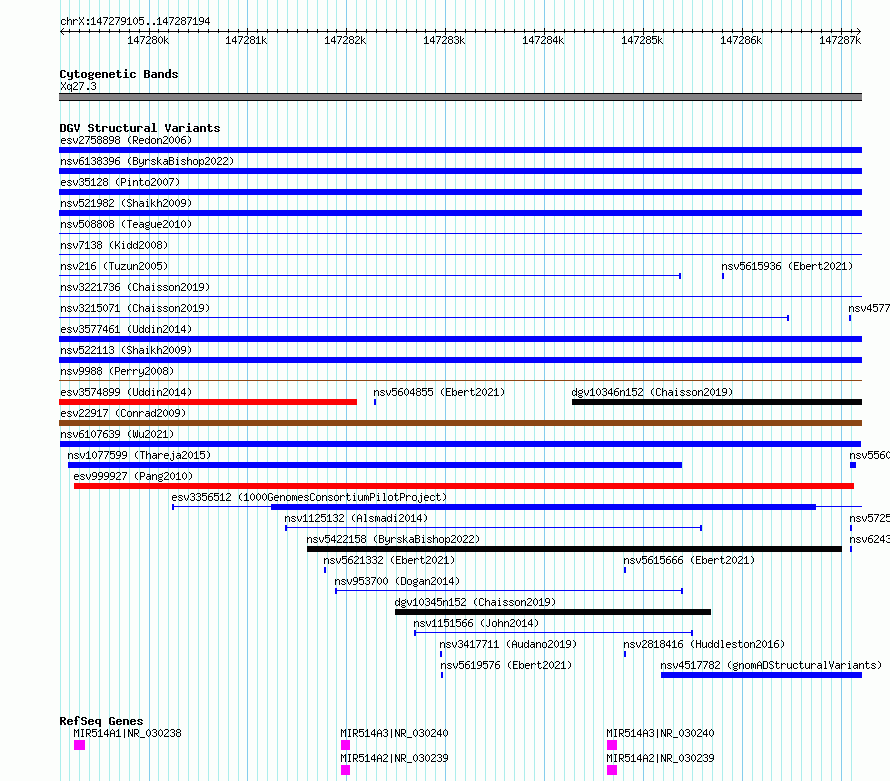890x781 pixels.
Task: Click MIR514A1 magenta gene box
Action: click(79, 745)
